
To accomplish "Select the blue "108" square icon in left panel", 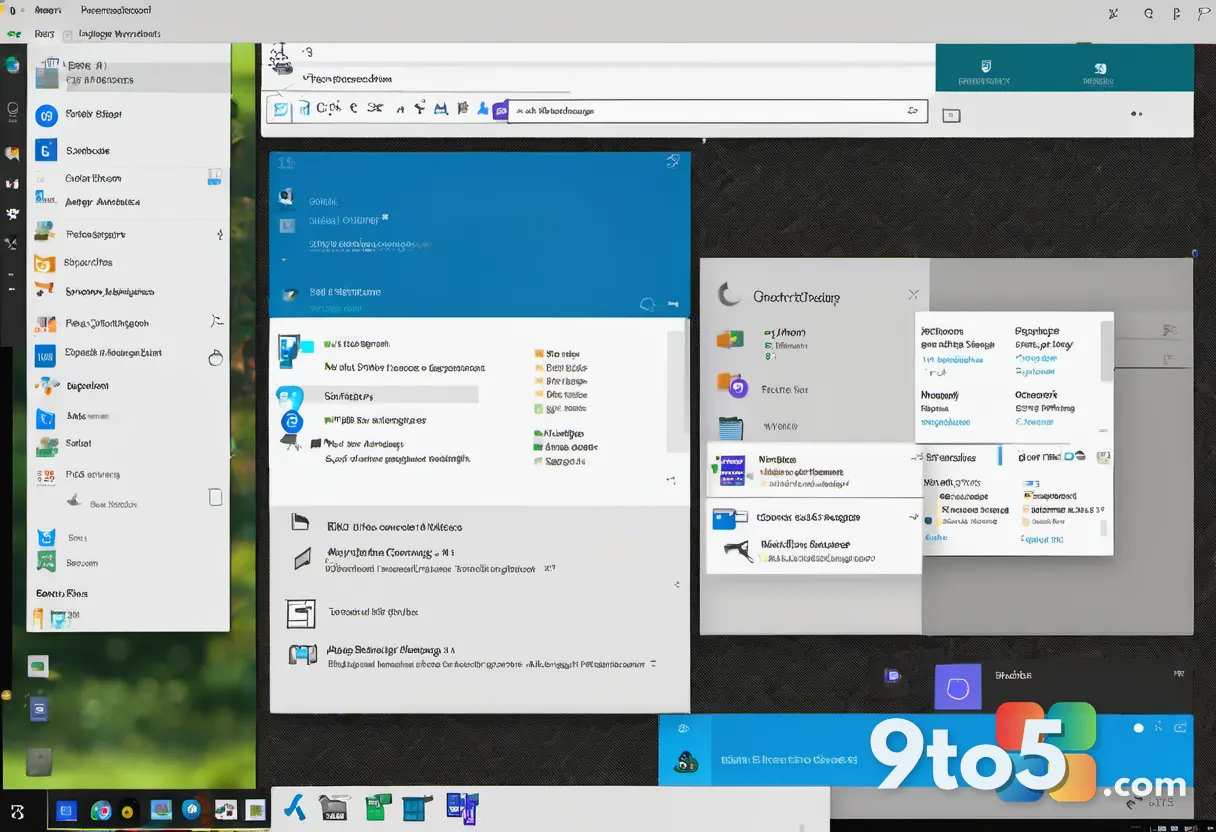I will (x=45, y=354).
